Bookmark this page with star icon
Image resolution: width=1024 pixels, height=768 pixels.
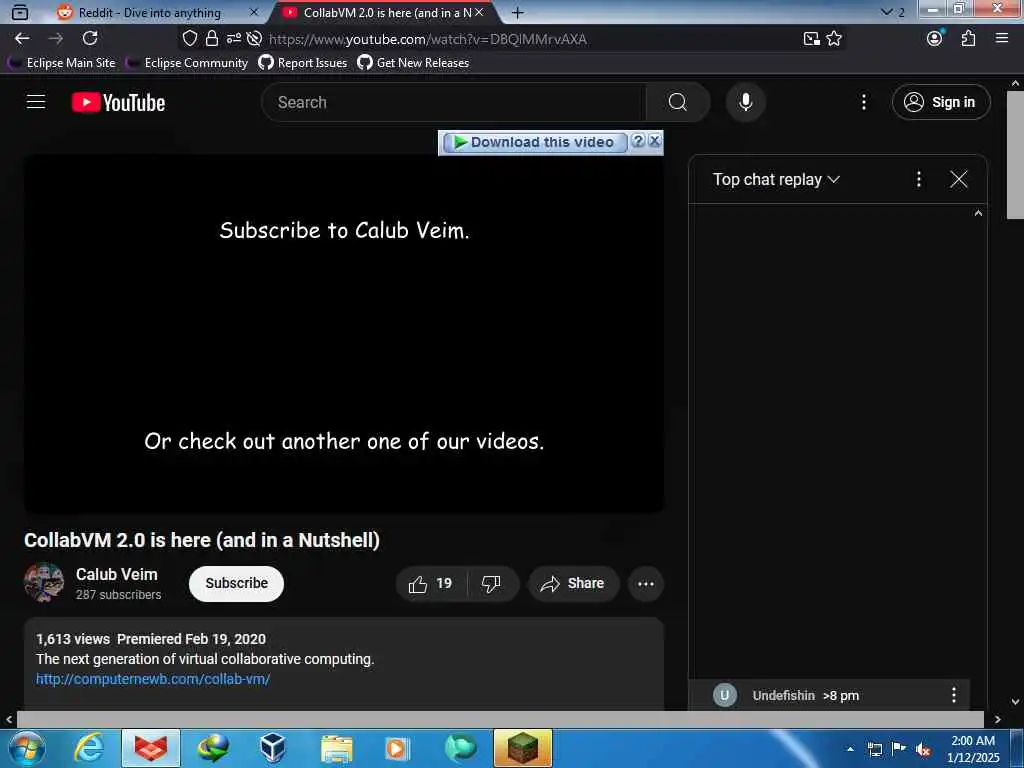click(834, 39)
